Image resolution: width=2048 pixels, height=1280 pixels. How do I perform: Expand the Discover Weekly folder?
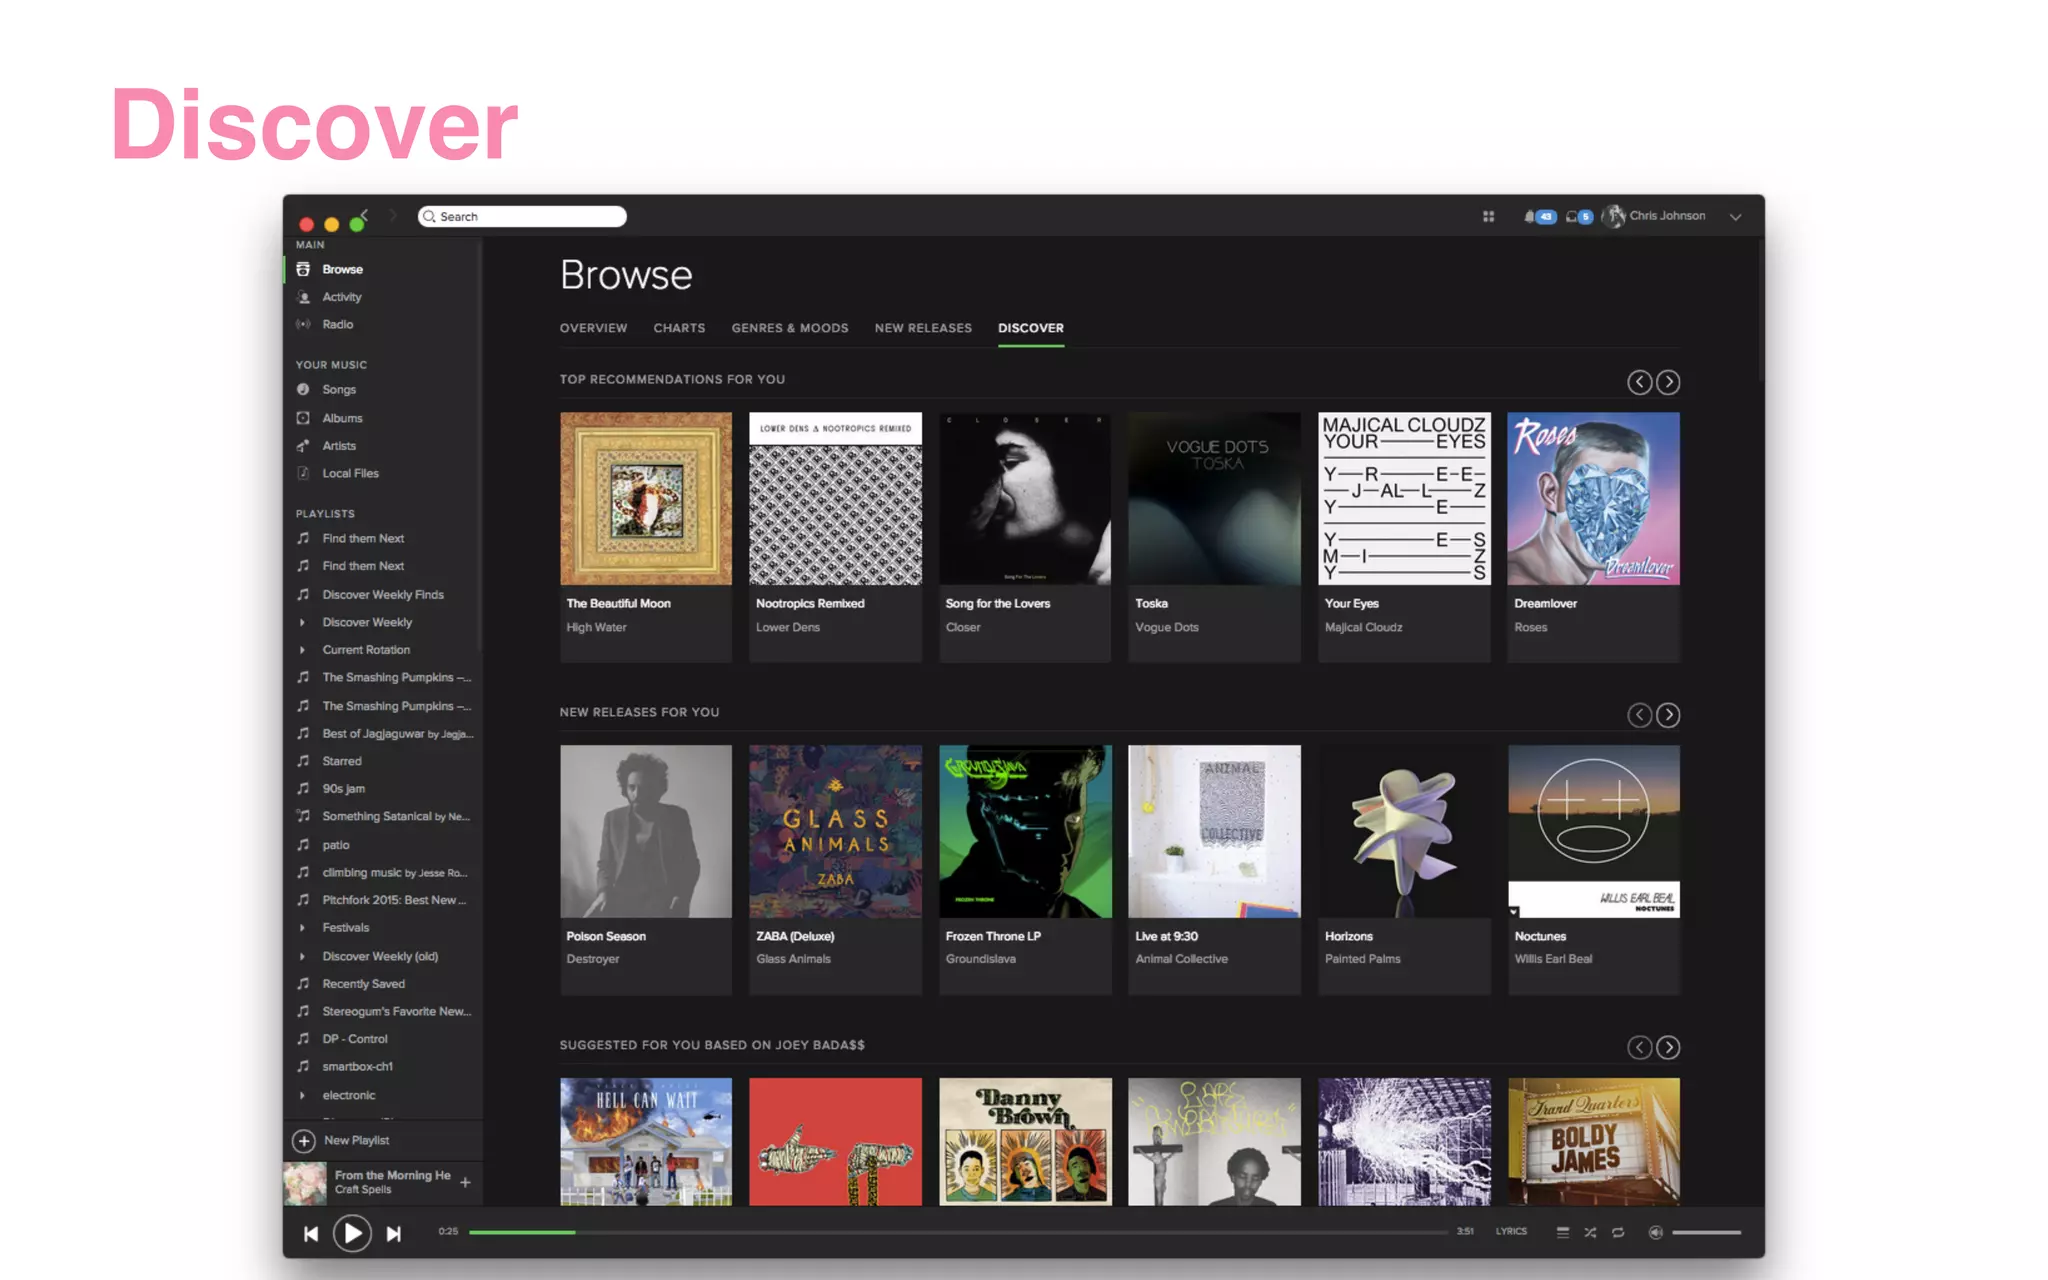(302, 622)
